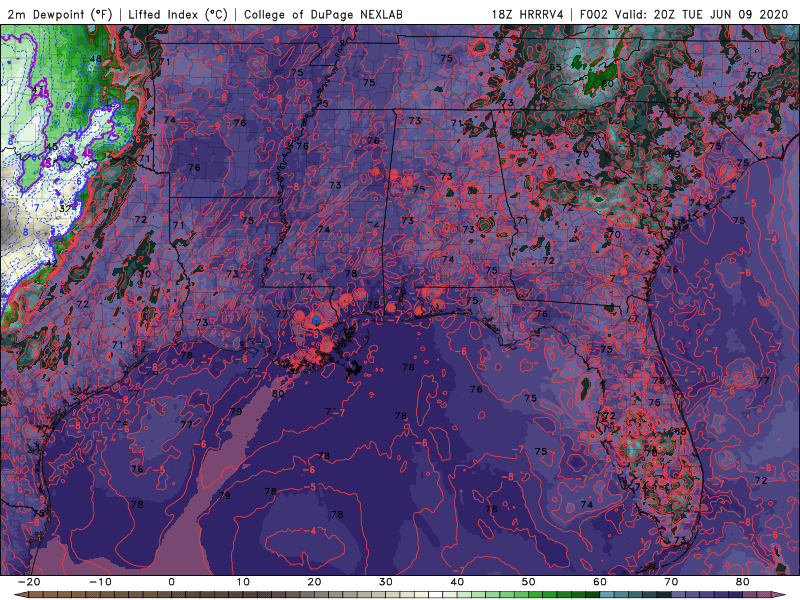
Task: Click the 20 label on the color scale
Action: point(314,582)
